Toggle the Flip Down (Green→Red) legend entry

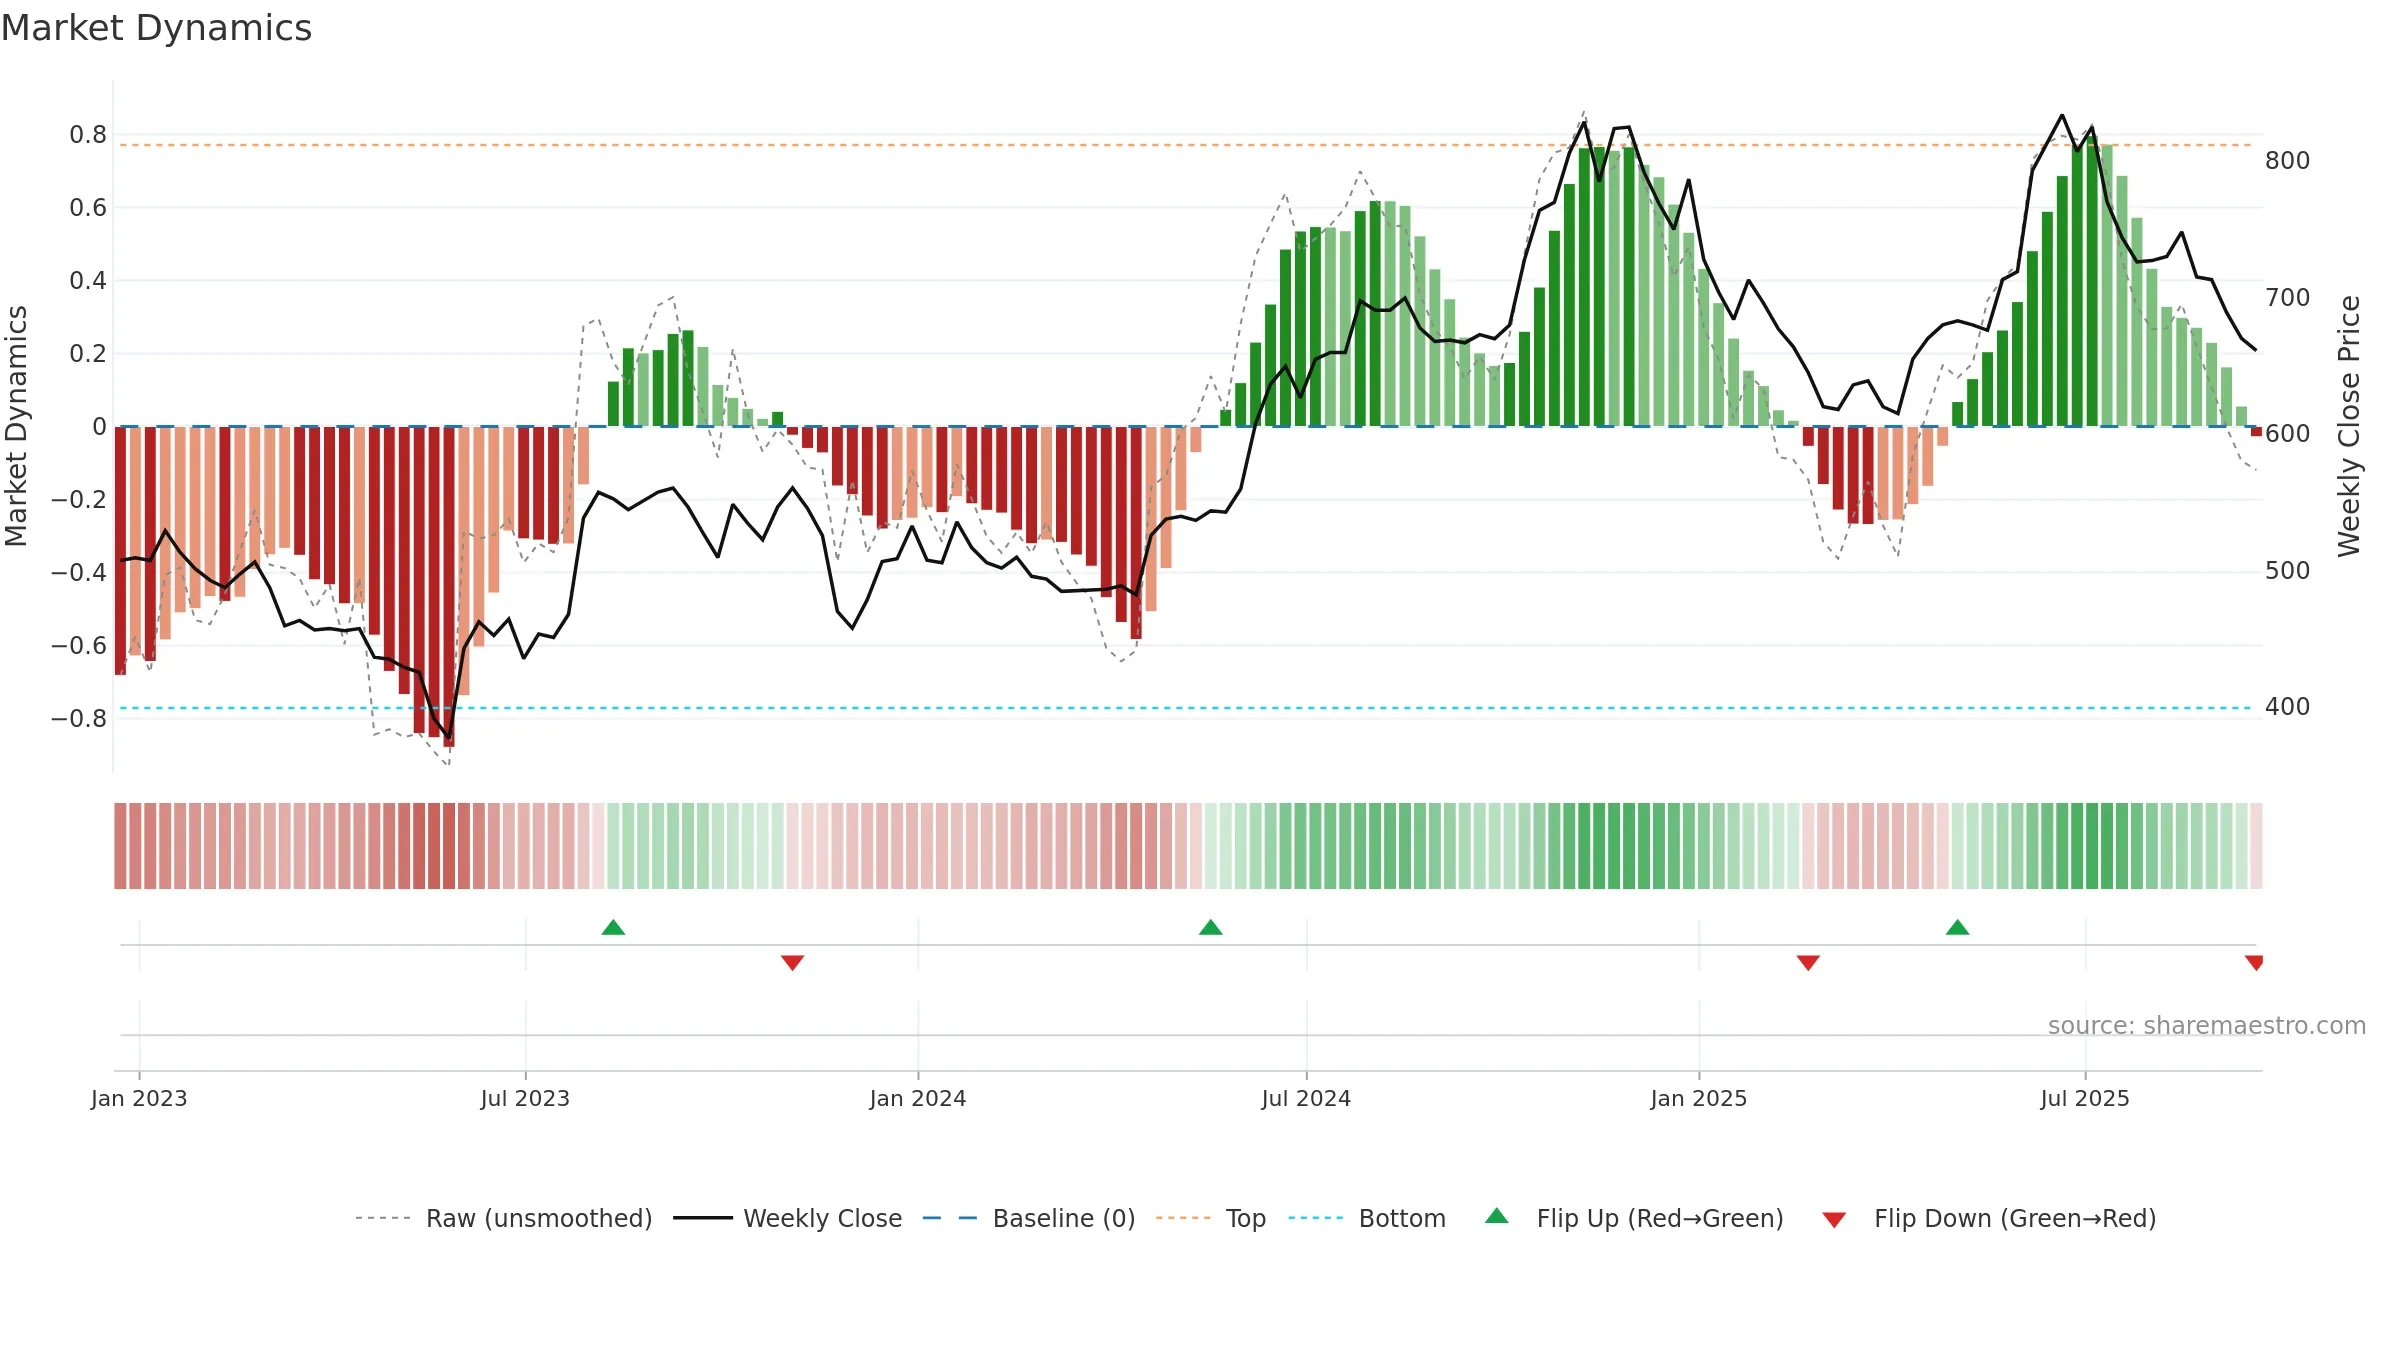1989,1218
